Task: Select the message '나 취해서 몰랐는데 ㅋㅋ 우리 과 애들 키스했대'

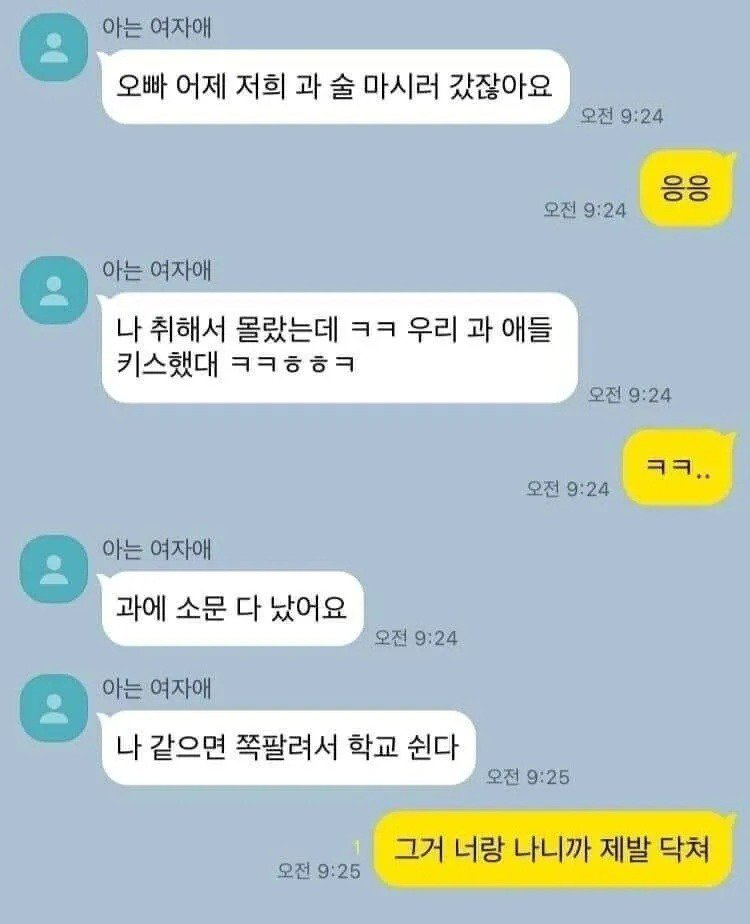Action: 339,347
